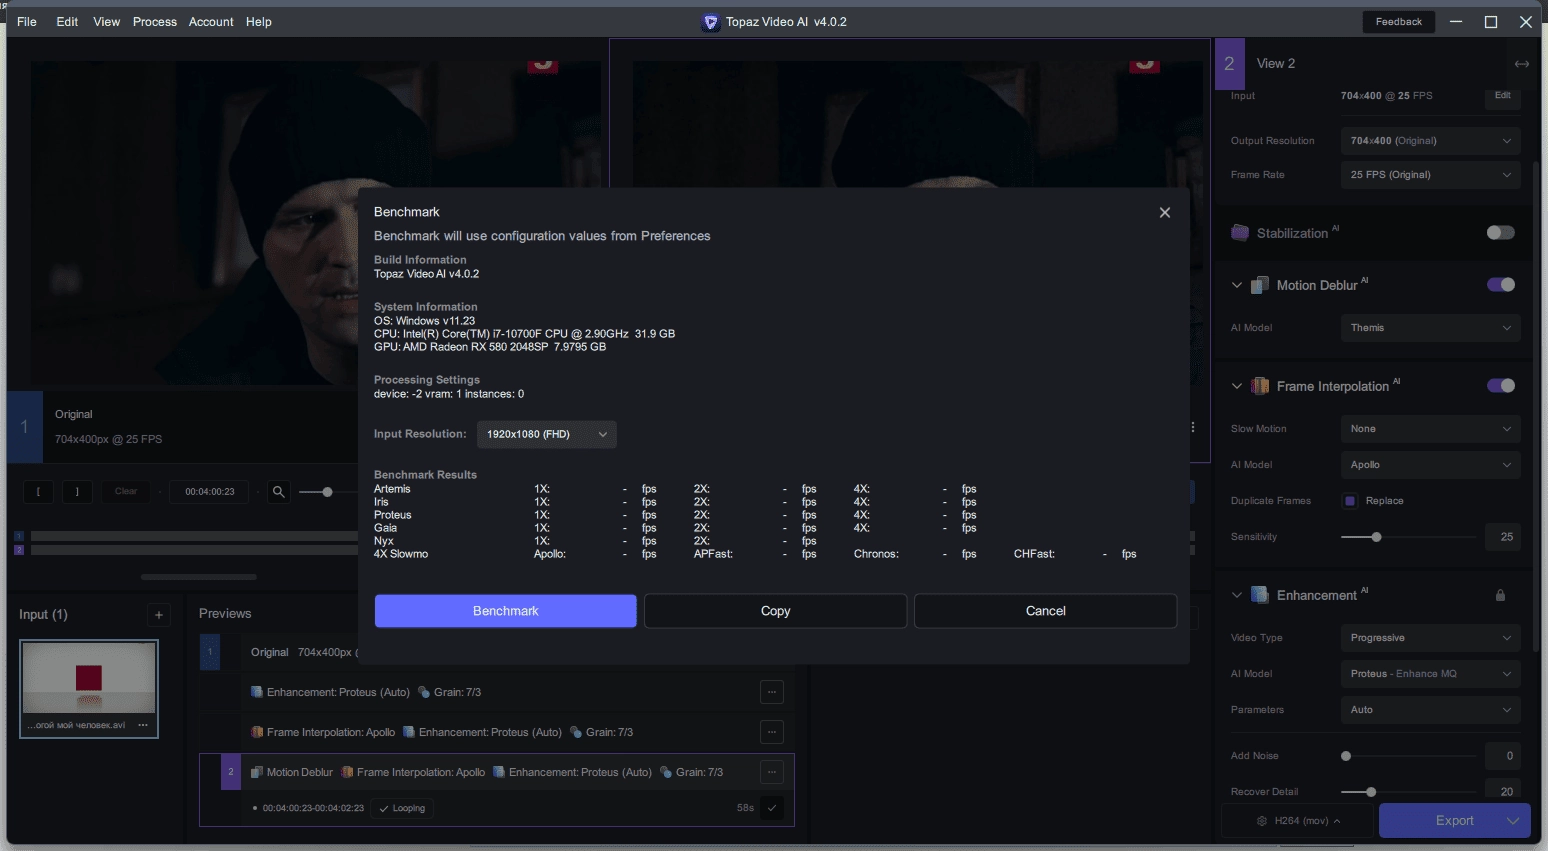The image size is (1548, 851).
Task: Click the Enhancement lock icon
Action: click(x=1500, y=596)
